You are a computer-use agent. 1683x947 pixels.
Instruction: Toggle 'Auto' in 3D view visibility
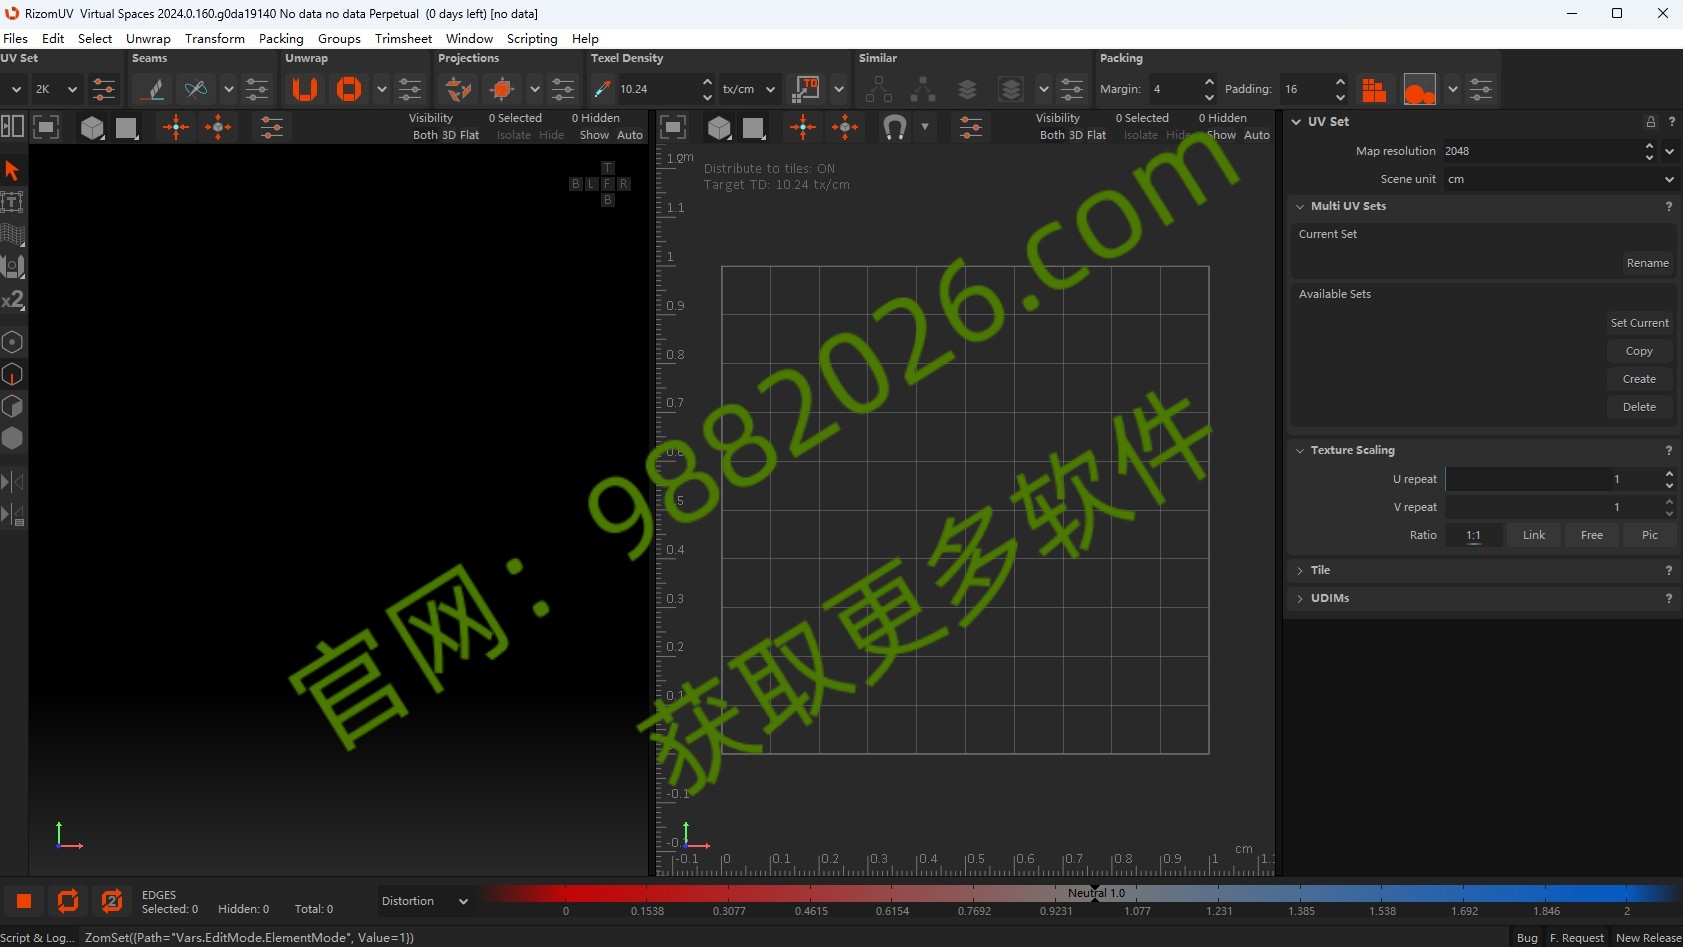[630, 135]
